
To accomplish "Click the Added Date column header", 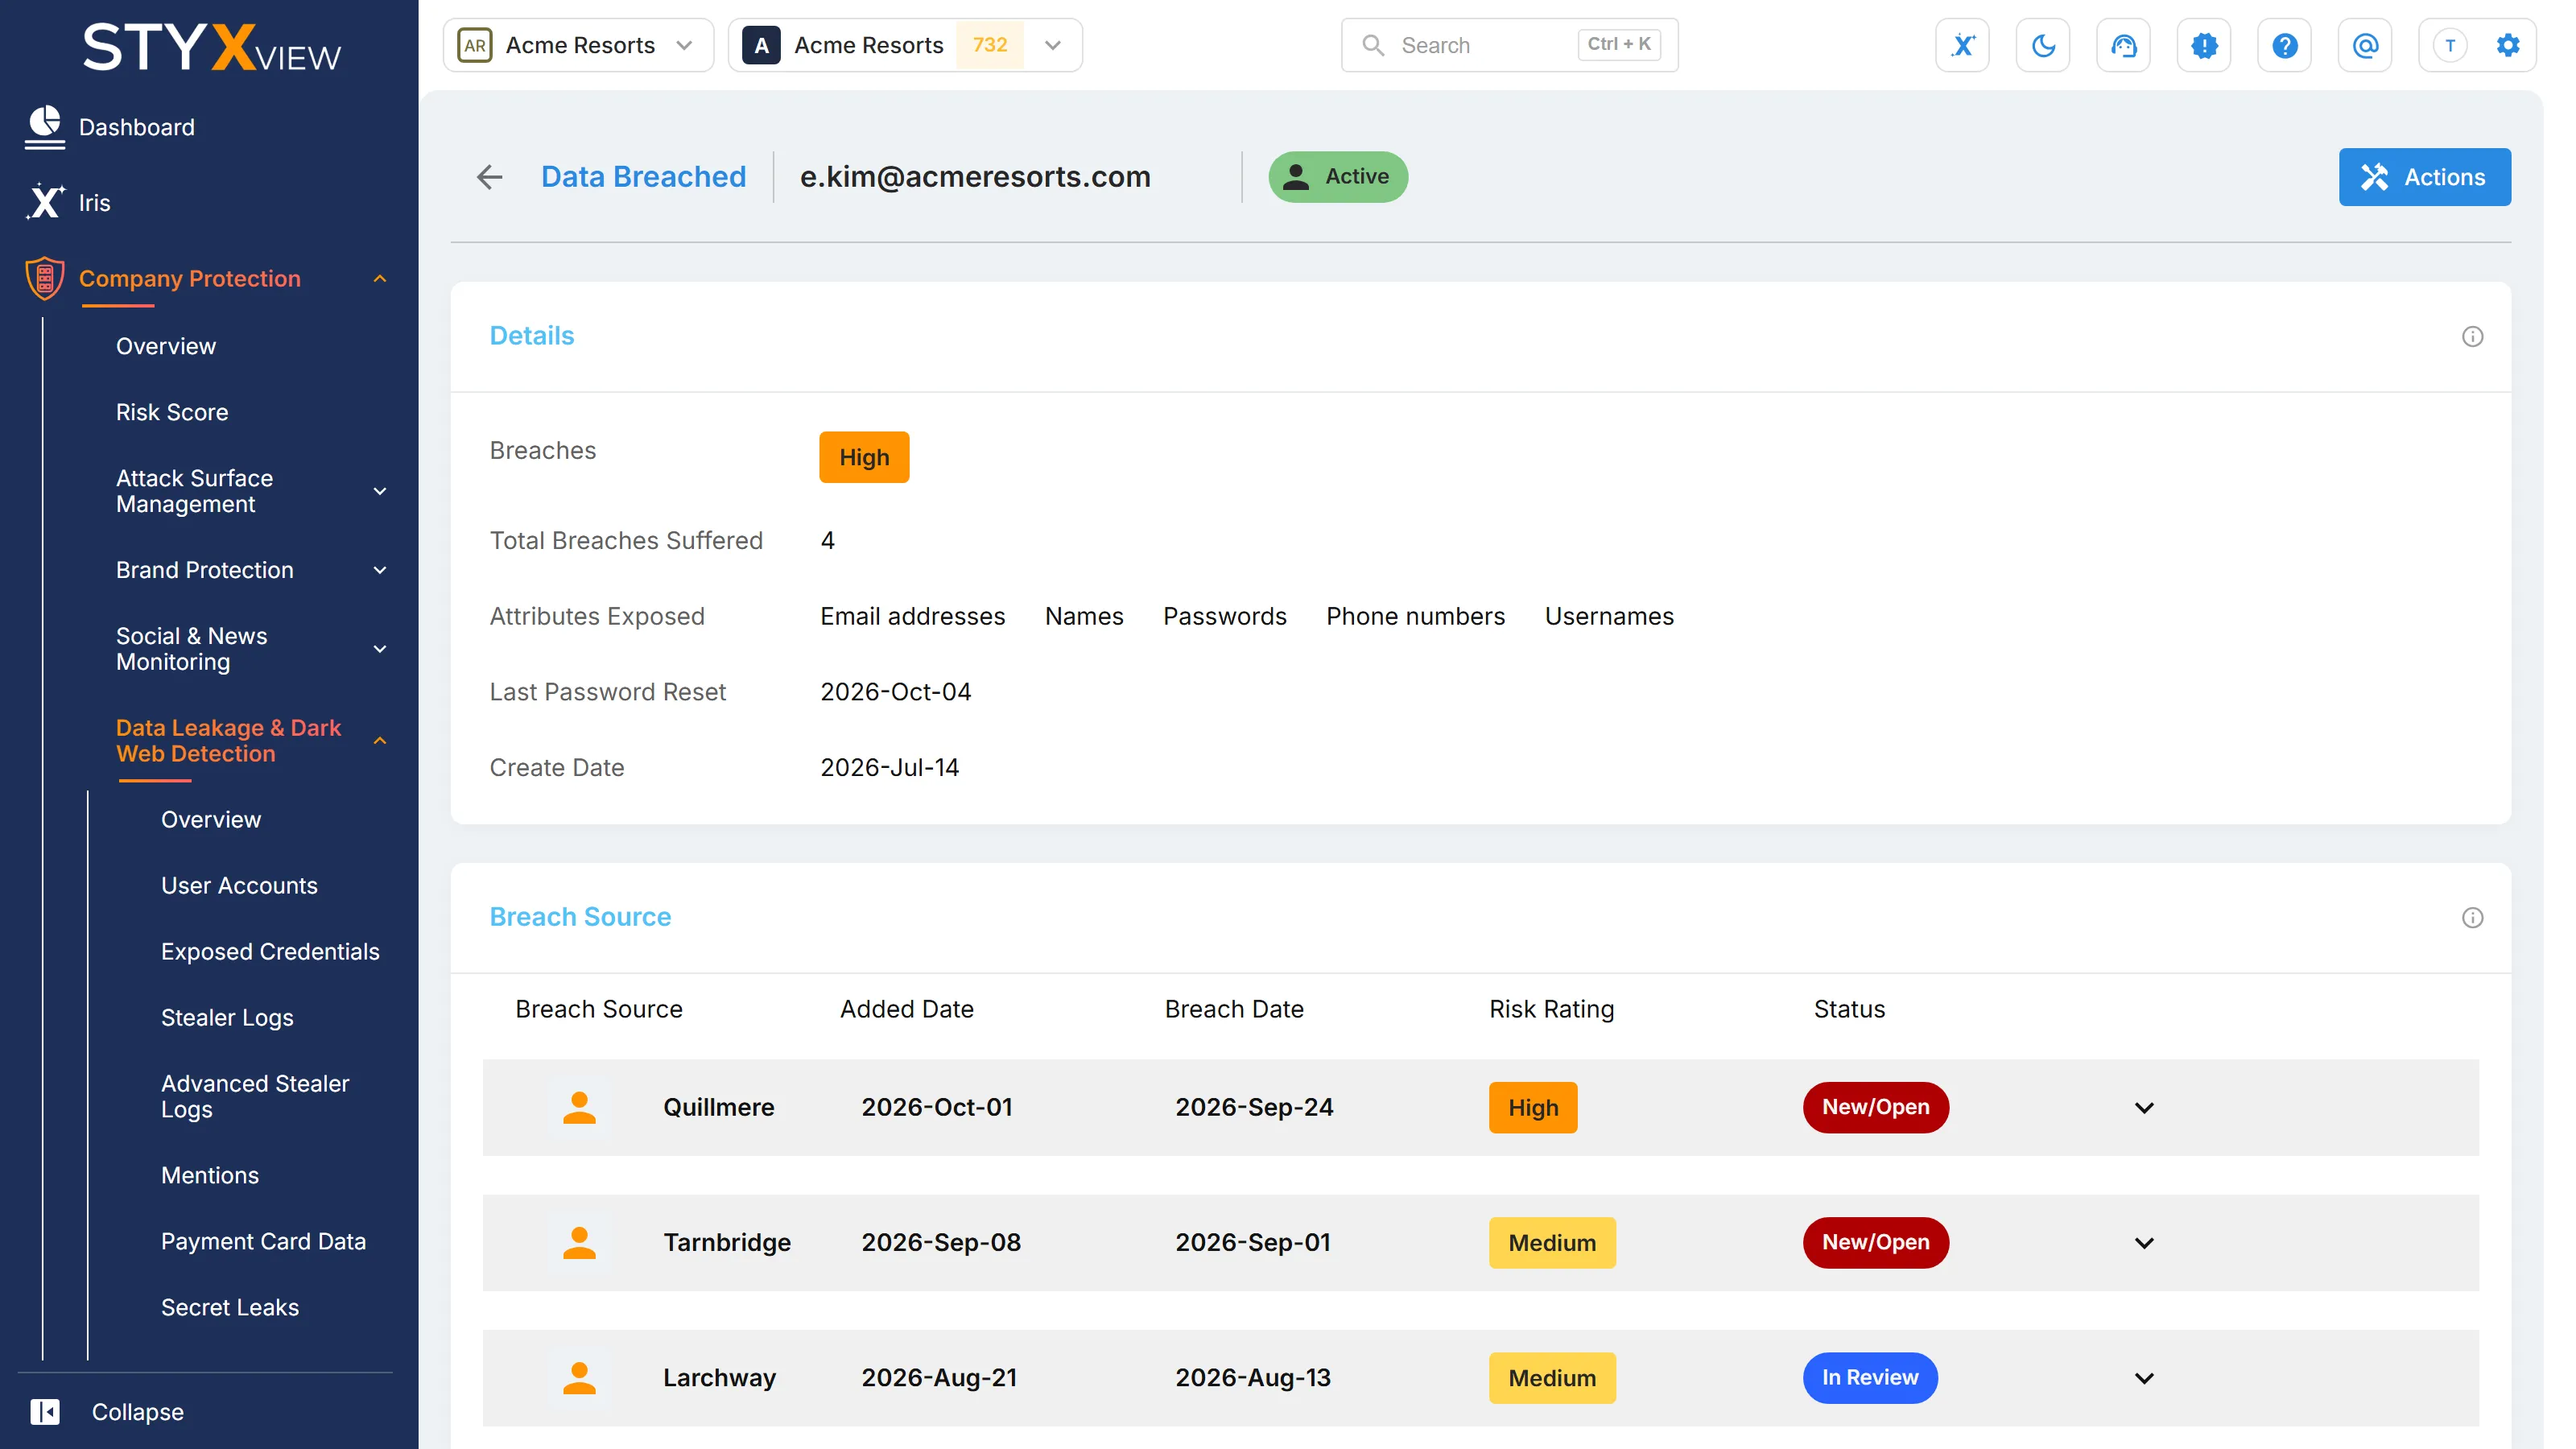I will click(x=906, y=1009).
